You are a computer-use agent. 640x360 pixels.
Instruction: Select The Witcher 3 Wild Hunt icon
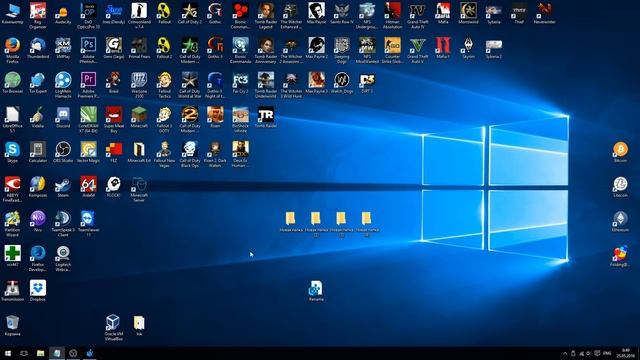(x=291, y=80)
